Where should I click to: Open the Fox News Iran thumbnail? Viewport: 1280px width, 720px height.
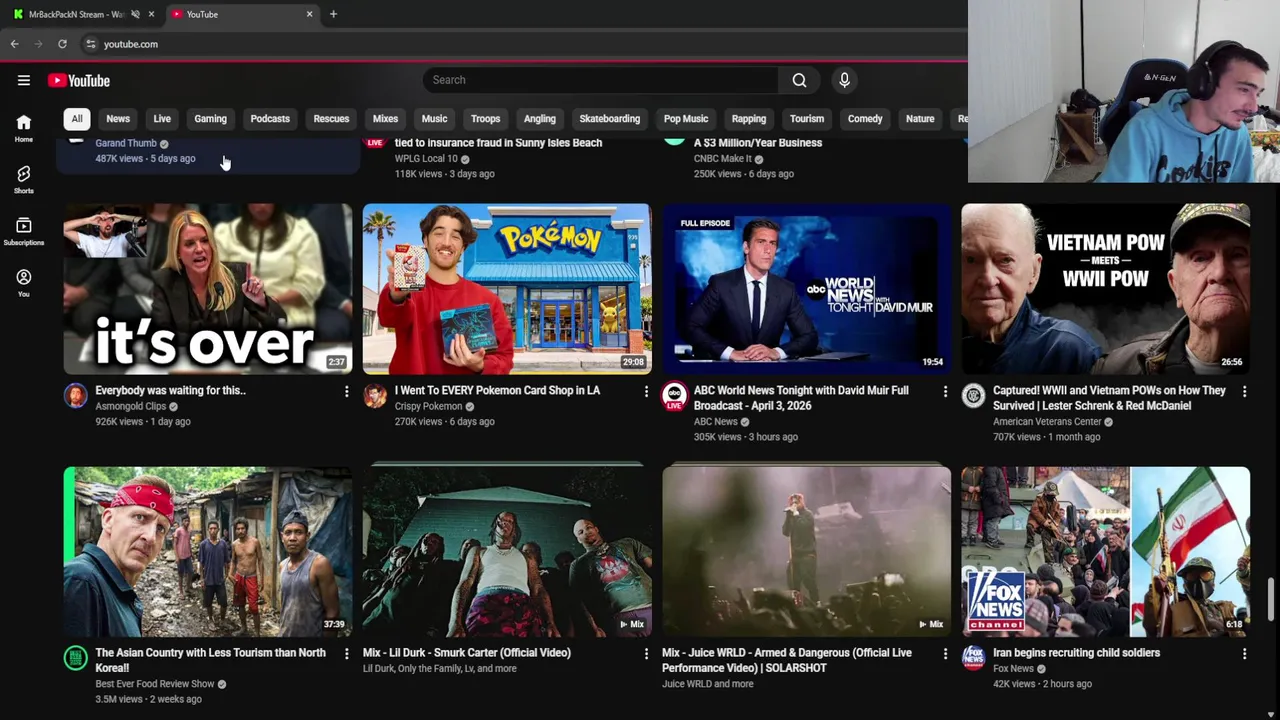1105,552
